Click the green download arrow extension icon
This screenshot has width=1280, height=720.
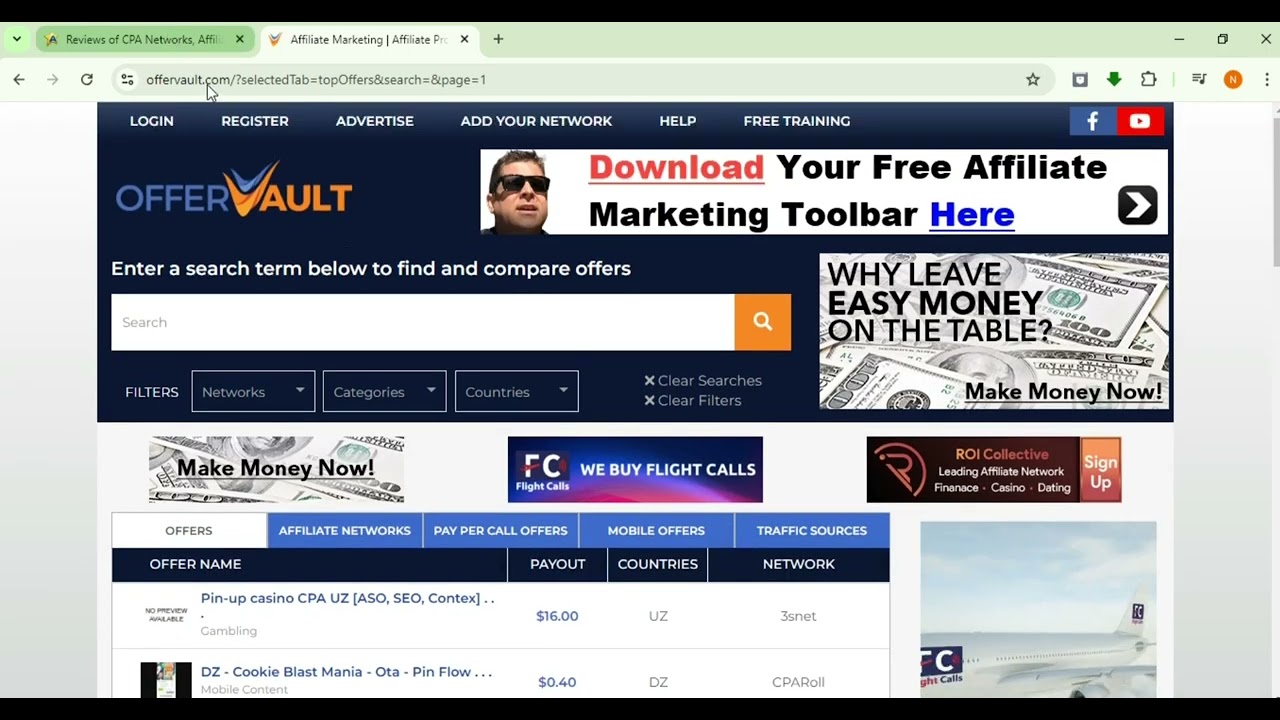[1114, 80]
